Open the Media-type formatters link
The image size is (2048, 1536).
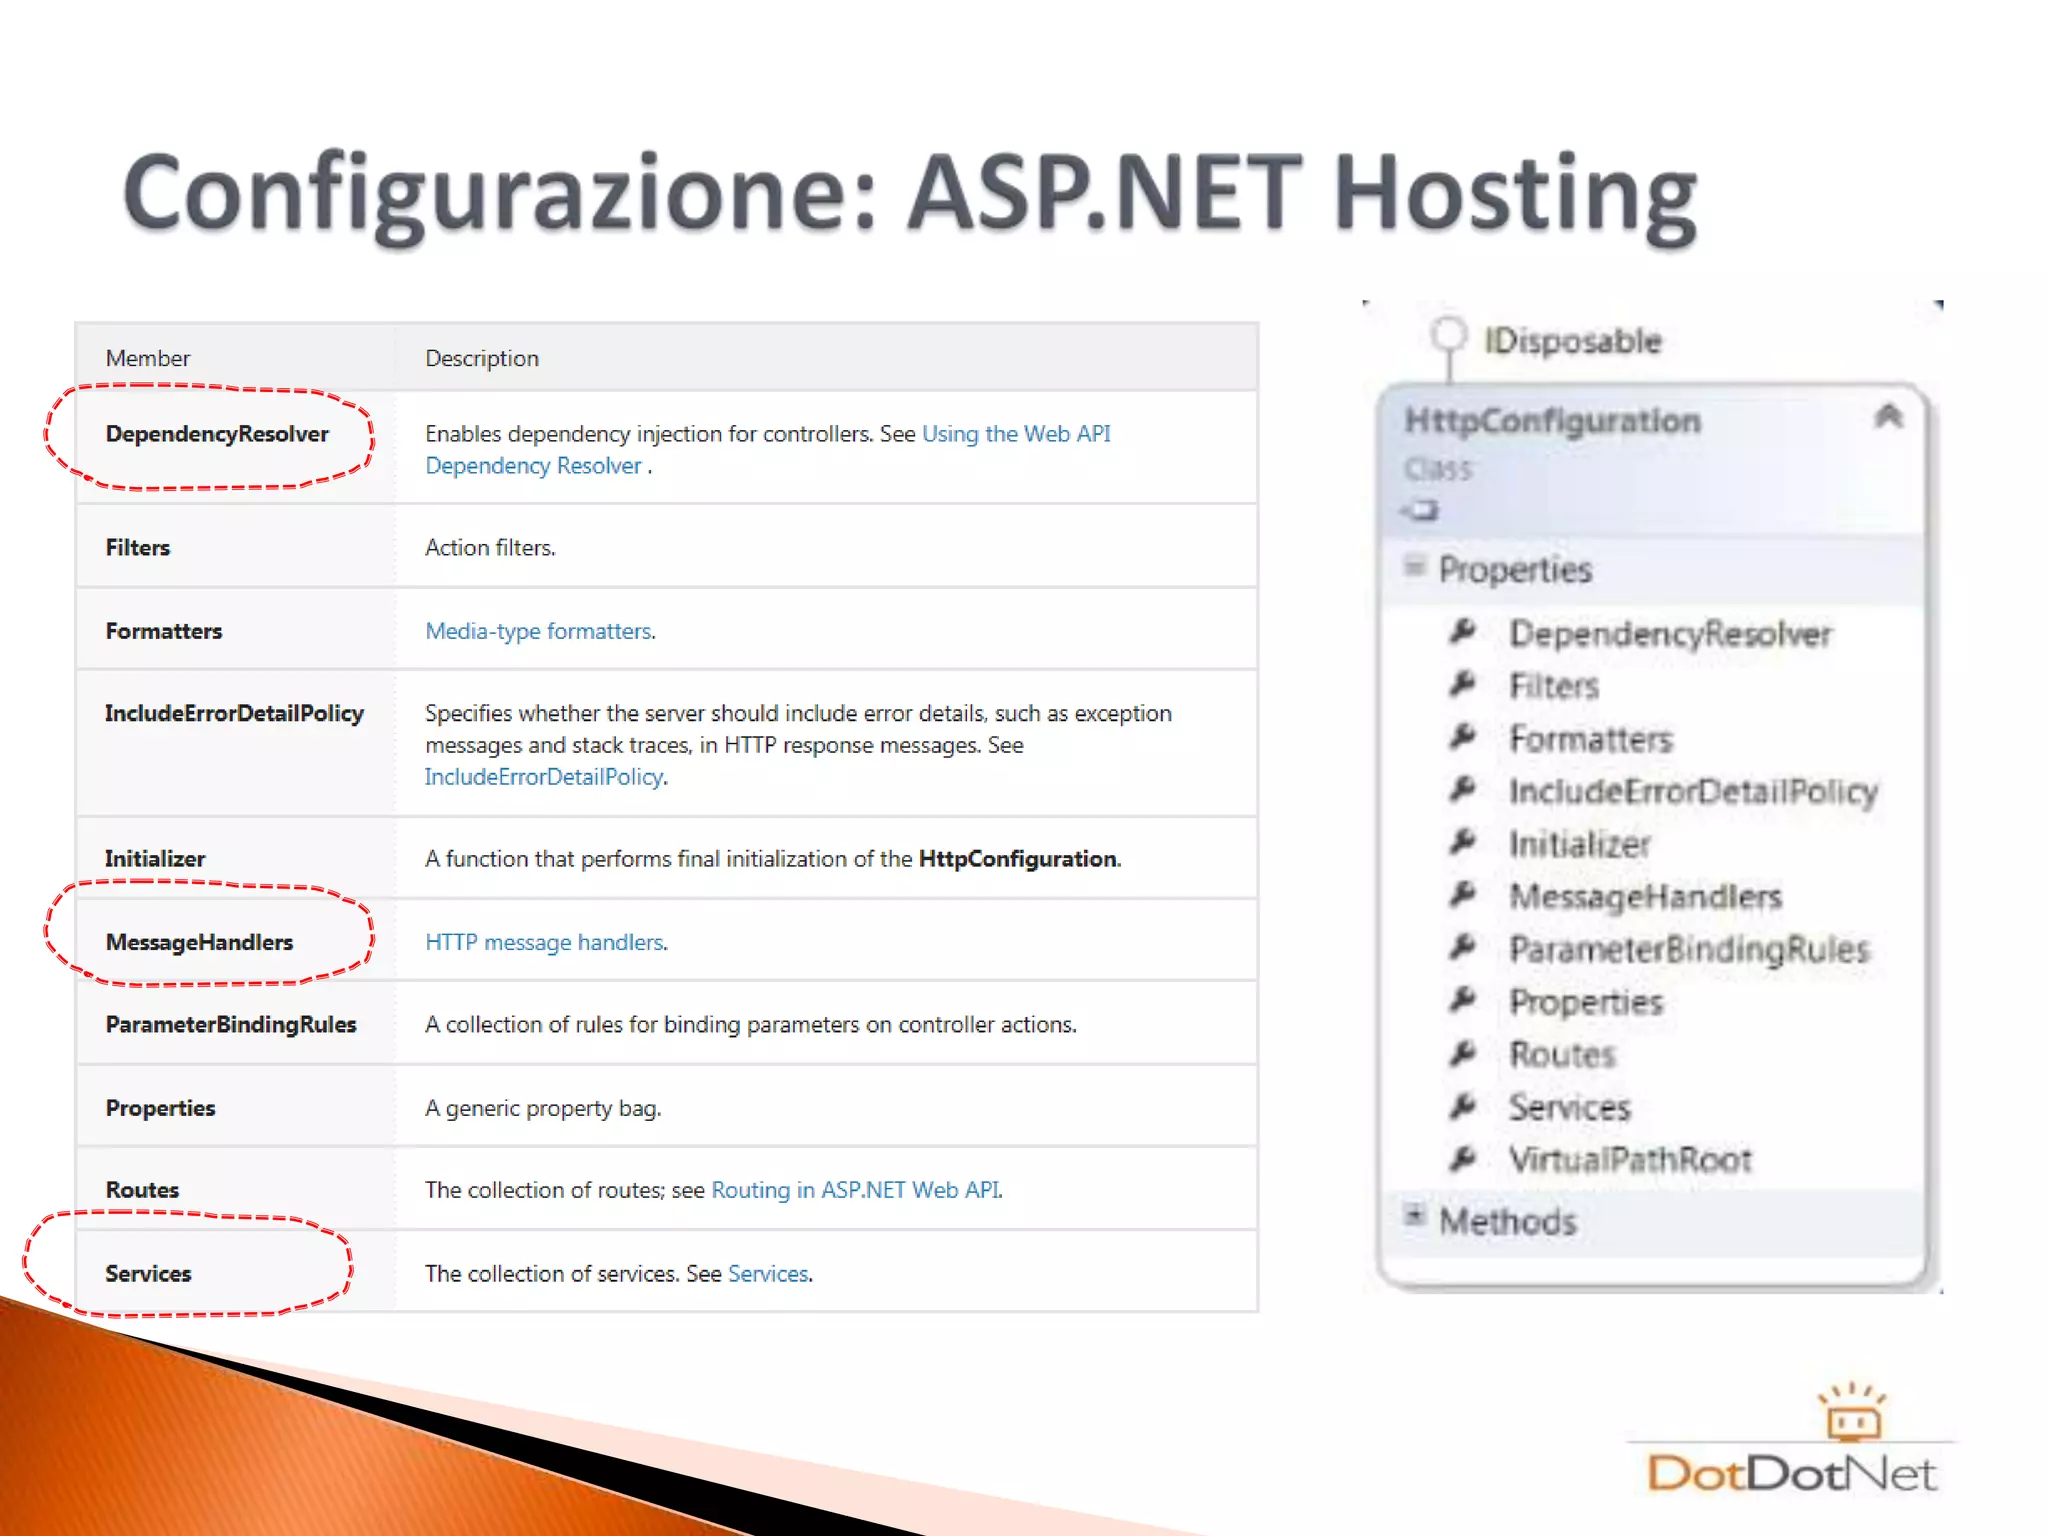[x=539, y=631]
